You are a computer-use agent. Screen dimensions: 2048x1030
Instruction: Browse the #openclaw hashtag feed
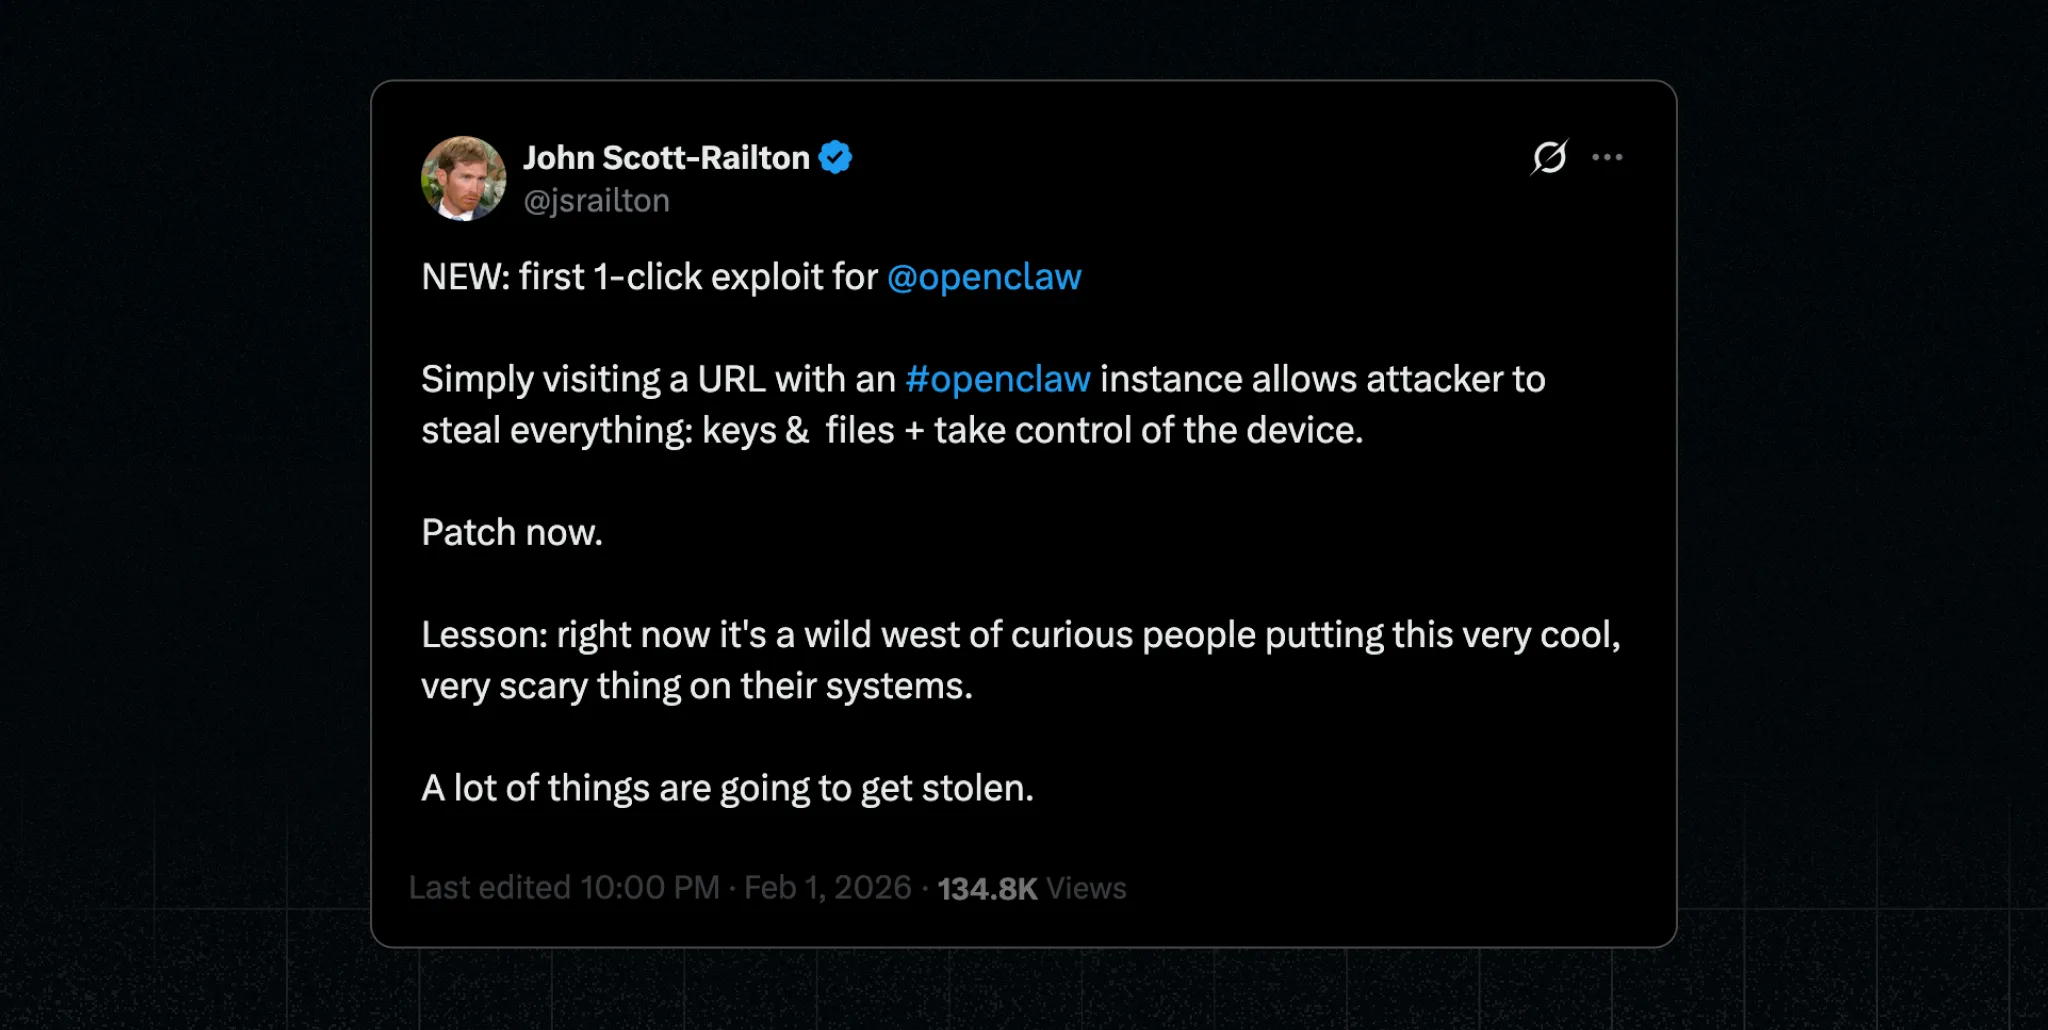click(998, 379)
